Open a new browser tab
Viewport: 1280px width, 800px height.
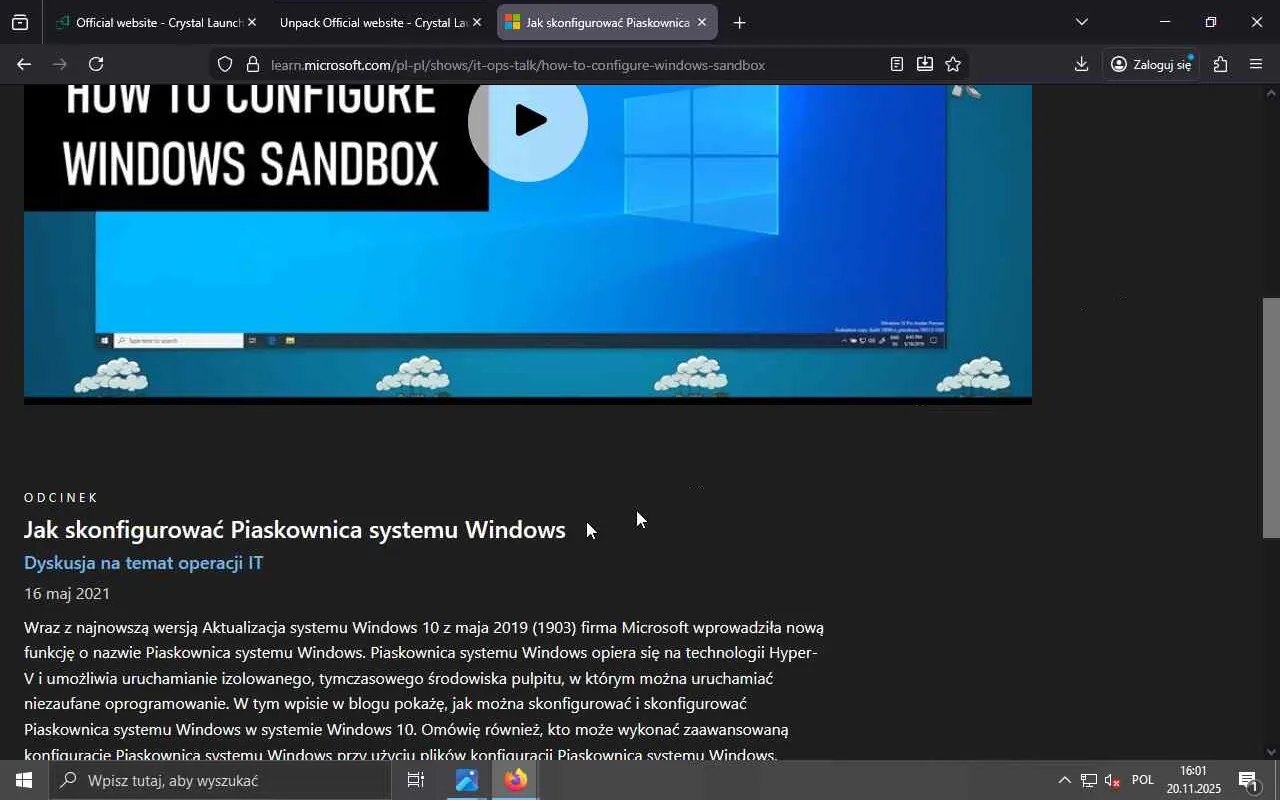739,22
